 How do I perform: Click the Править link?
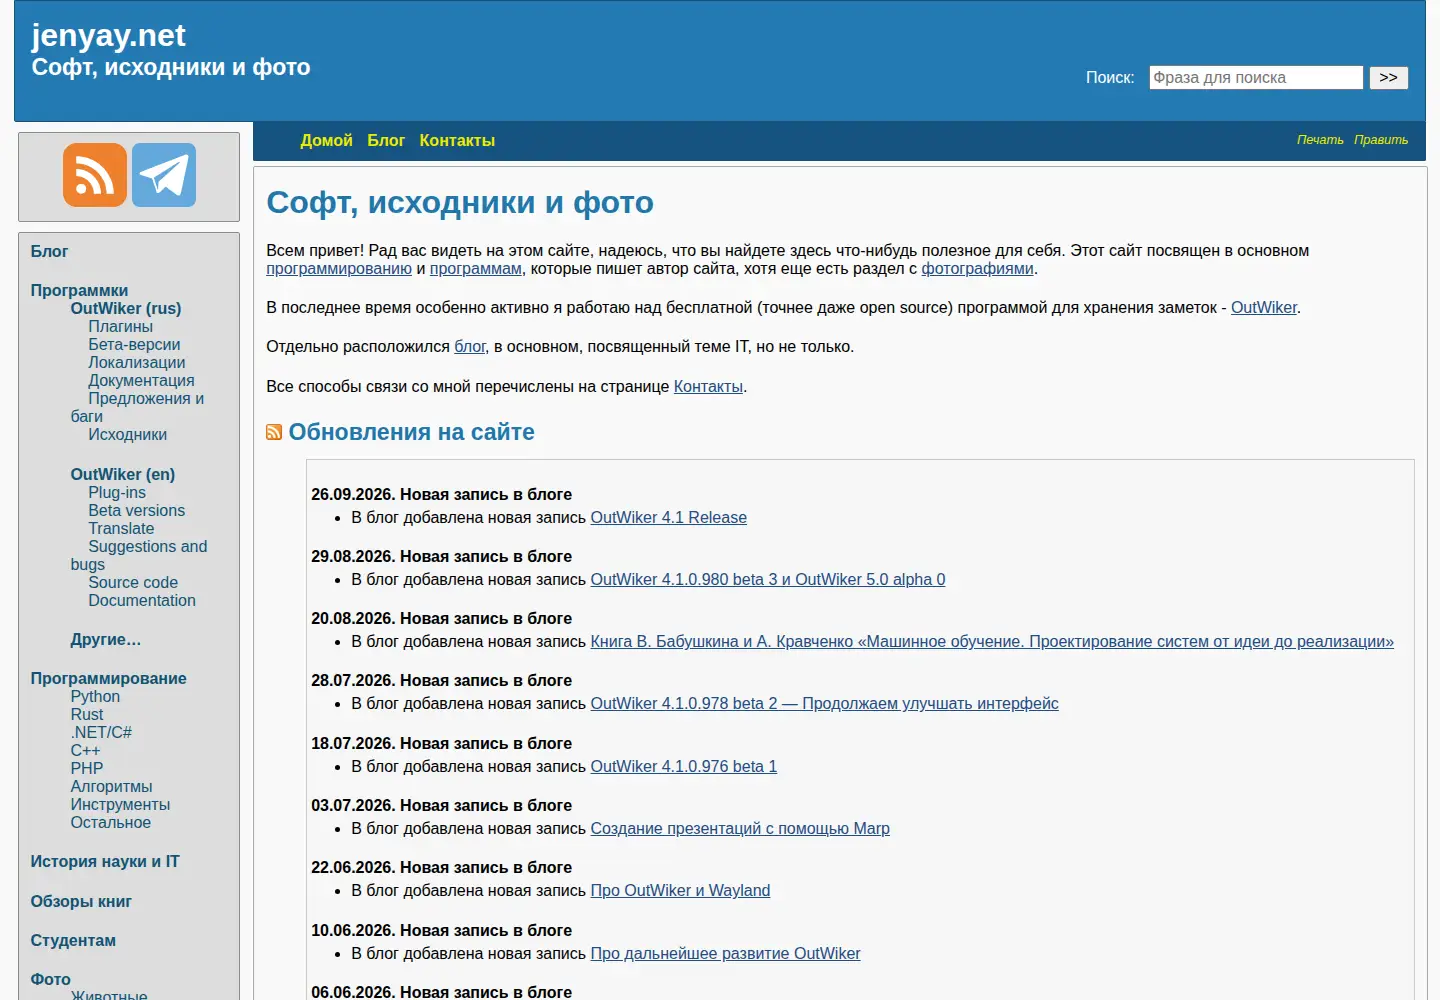click(x=1381, y=140)
